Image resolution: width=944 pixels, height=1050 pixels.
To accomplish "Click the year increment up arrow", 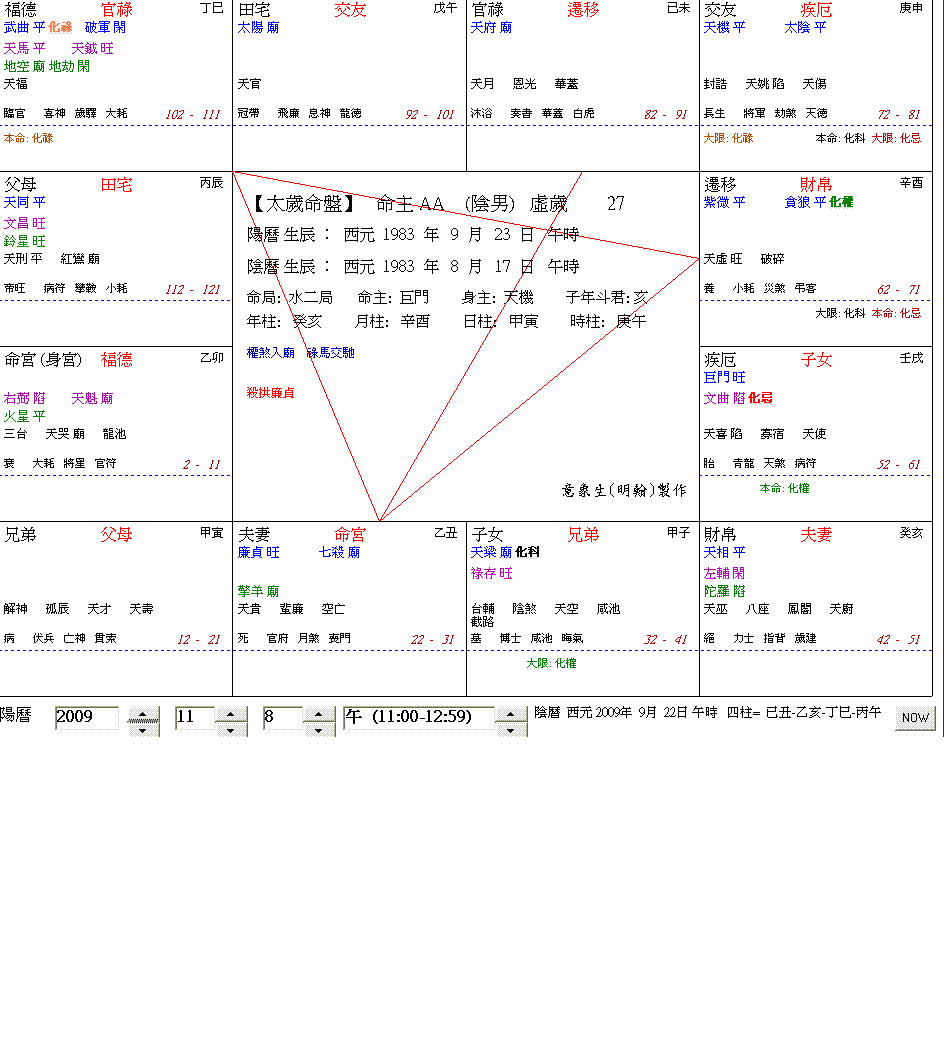I will coord(144,713).
